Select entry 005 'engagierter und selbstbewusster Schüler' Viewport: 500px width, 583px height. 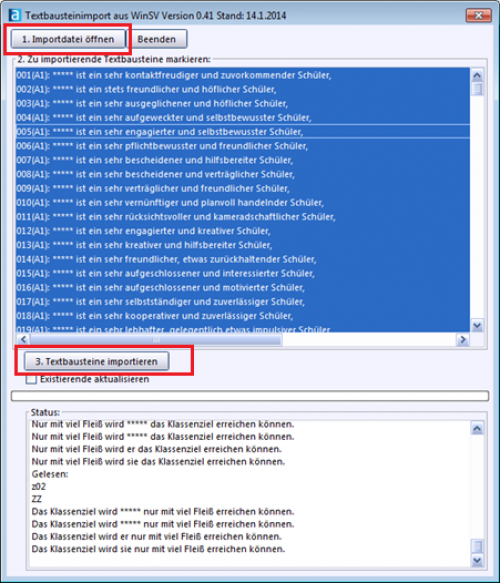click(243, 132)
